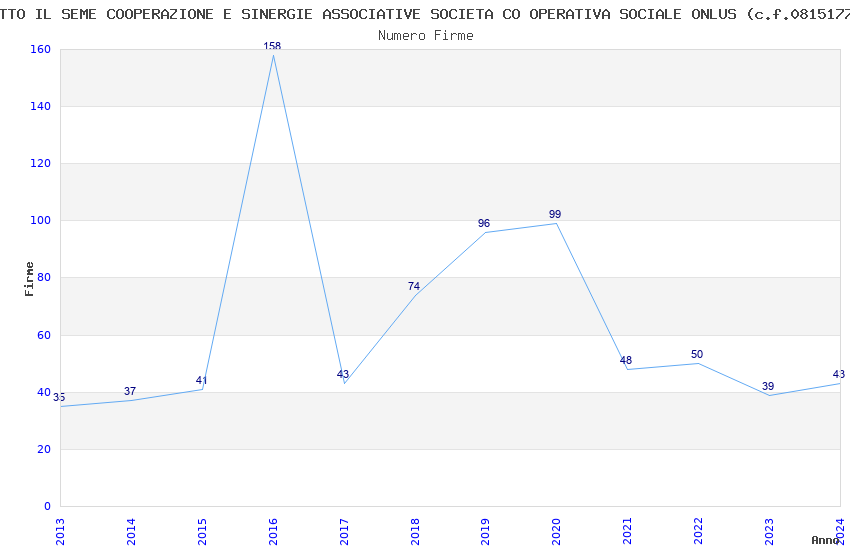Click the 39 data label for 2023
Viewport: 850px width, 550px height.
pyautogui.click(x=768, y=386)
